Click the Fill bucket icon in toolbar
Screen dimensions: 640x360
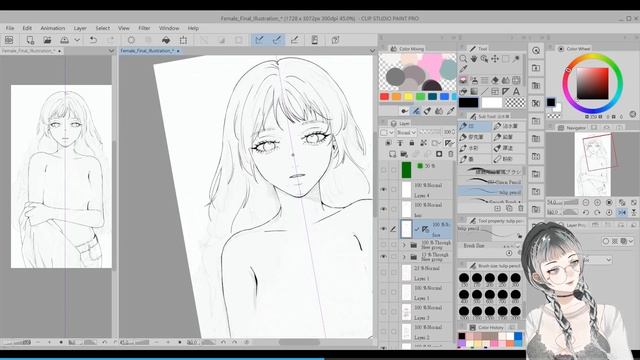(x=166, y=40)
